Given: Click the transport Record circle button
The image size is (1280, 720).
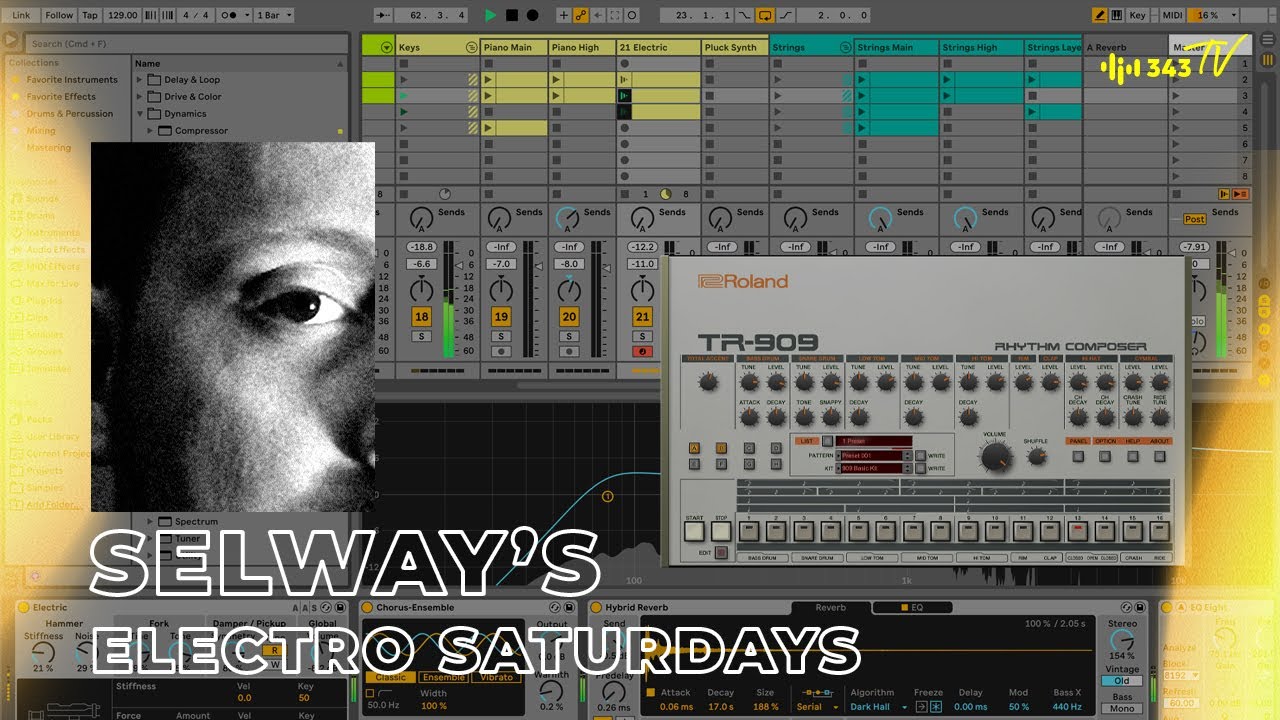Looking at the screenshot, I should click(533, 15).
